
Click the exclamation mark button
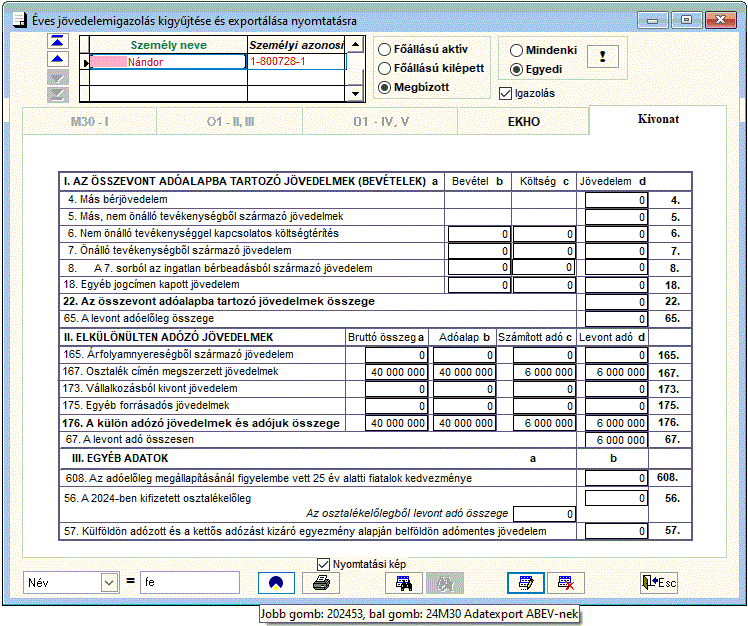tap(603, 57)
